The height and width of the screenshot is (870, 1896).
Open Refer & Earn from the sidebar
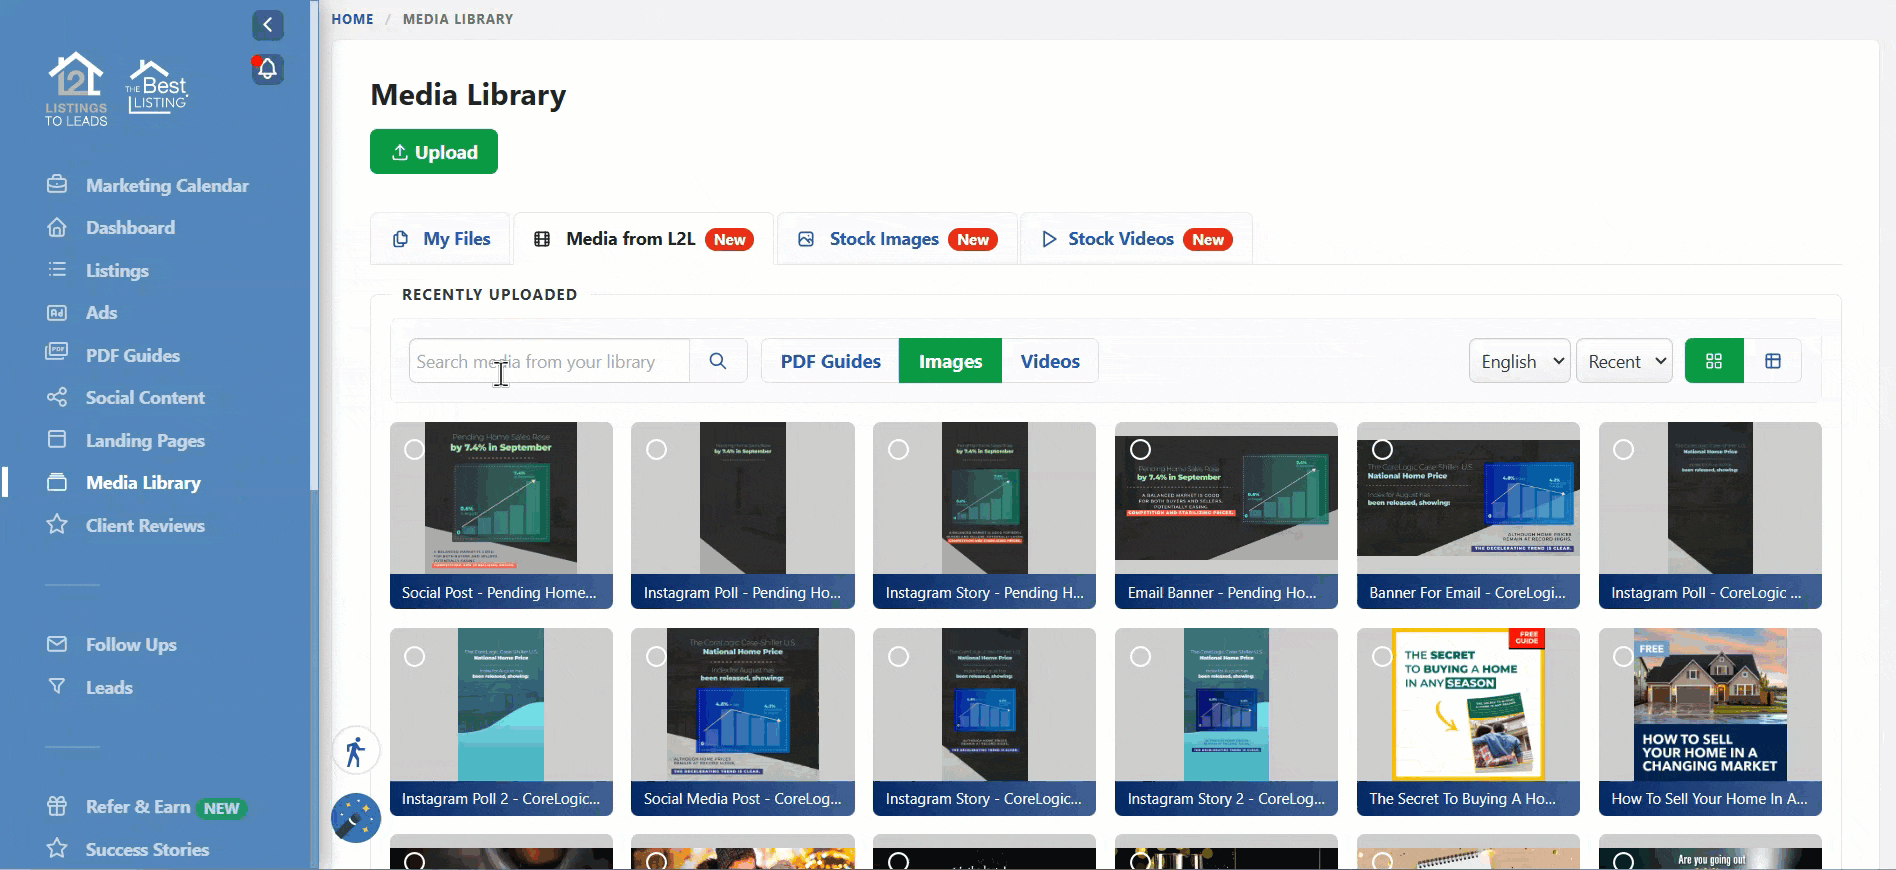pos(138,806)
